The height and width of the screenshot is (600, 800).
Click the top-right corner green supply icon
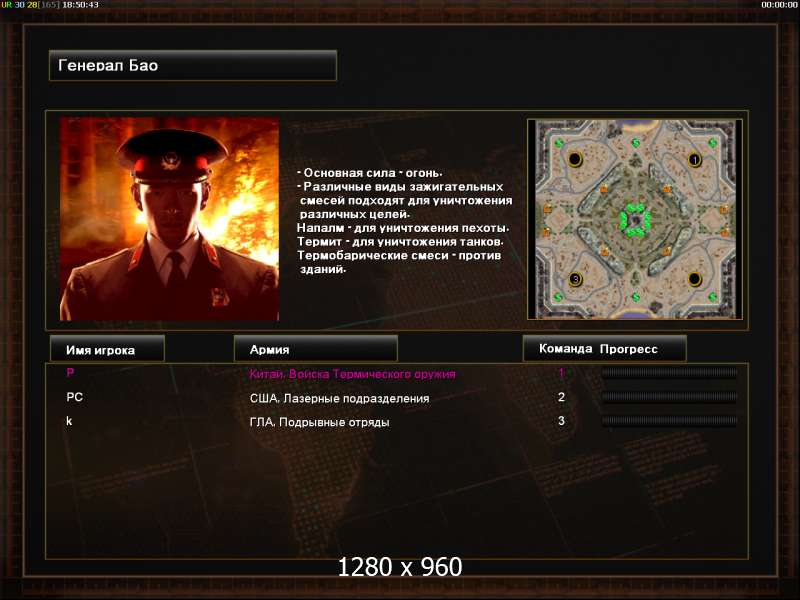713,143
